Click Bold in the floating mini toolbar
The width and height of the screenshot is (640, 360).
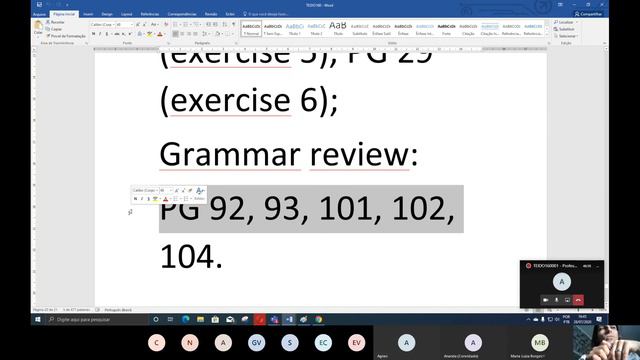pyautogui.click(x=136, y=199)
